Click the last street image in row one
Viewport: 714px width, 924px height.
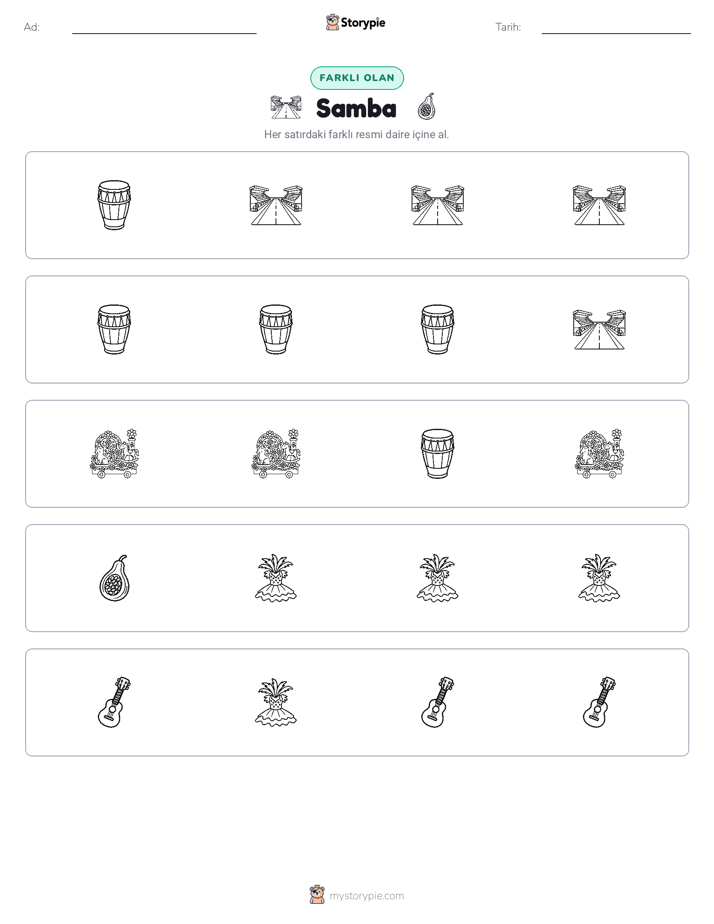pyautogui.click(x=599, y=205)
